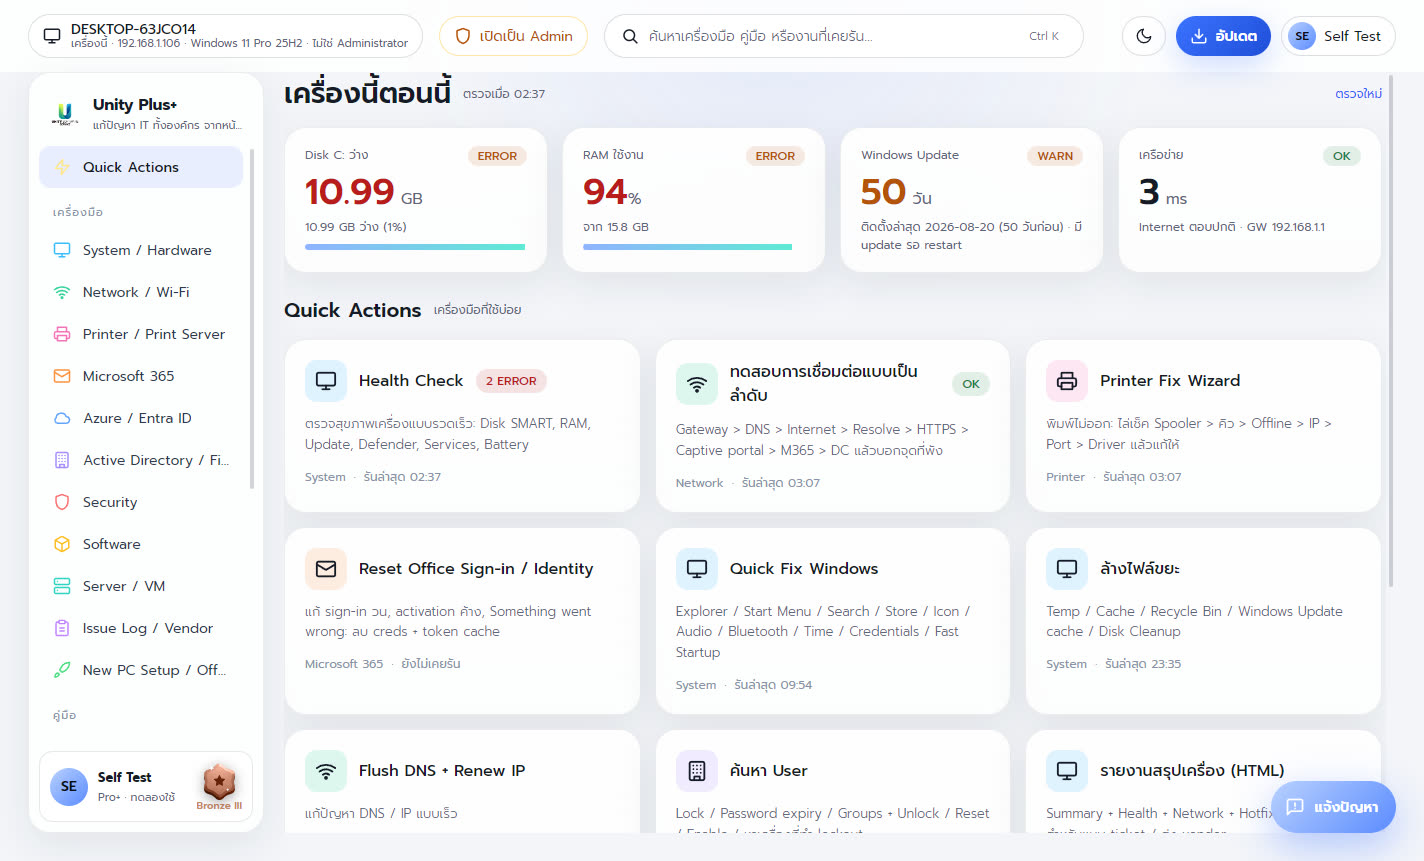Screen dimensions: 1424x861
Task: Click the Printer Fix Wizard card icon
Action: tap(1067, 381)
